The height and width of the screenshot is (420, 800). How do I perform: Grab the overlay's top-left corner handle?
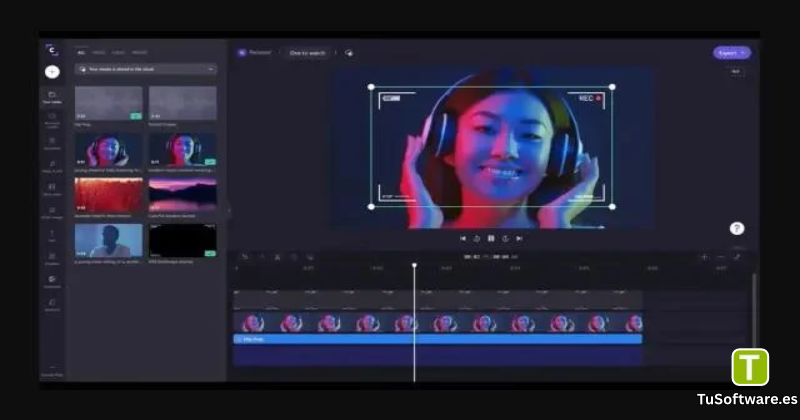tap(371, 87)
